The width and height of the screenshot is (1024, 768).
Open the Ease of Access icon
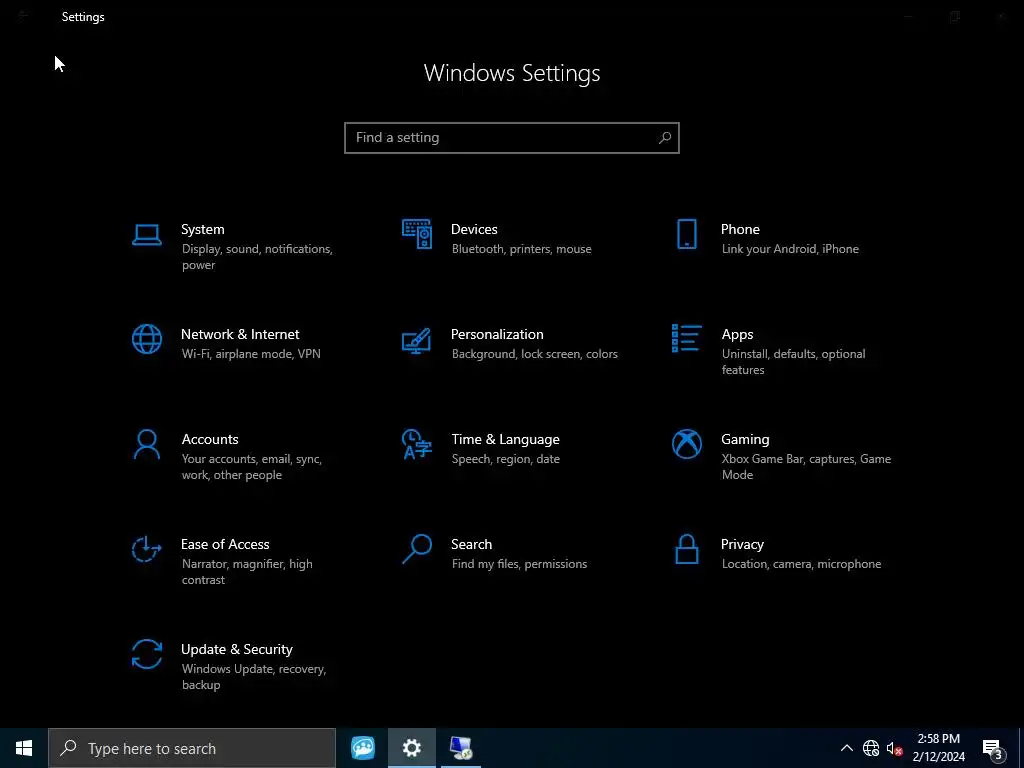pos(146,549)
